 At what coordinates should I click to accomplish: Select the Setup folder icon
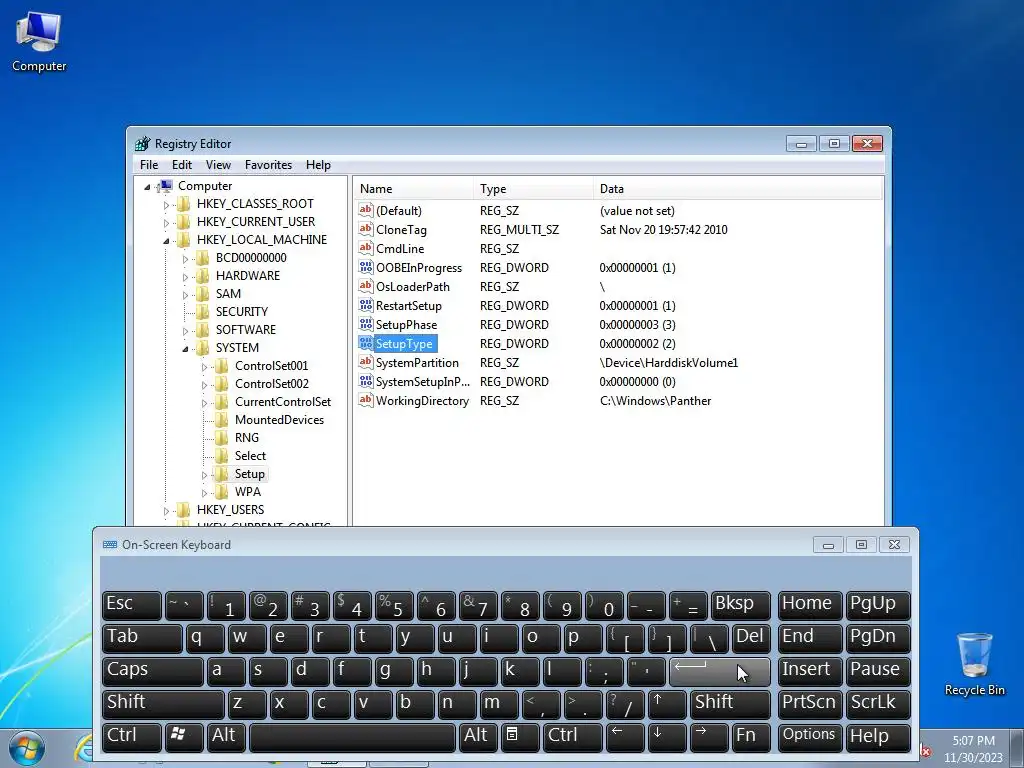point(221,473)
